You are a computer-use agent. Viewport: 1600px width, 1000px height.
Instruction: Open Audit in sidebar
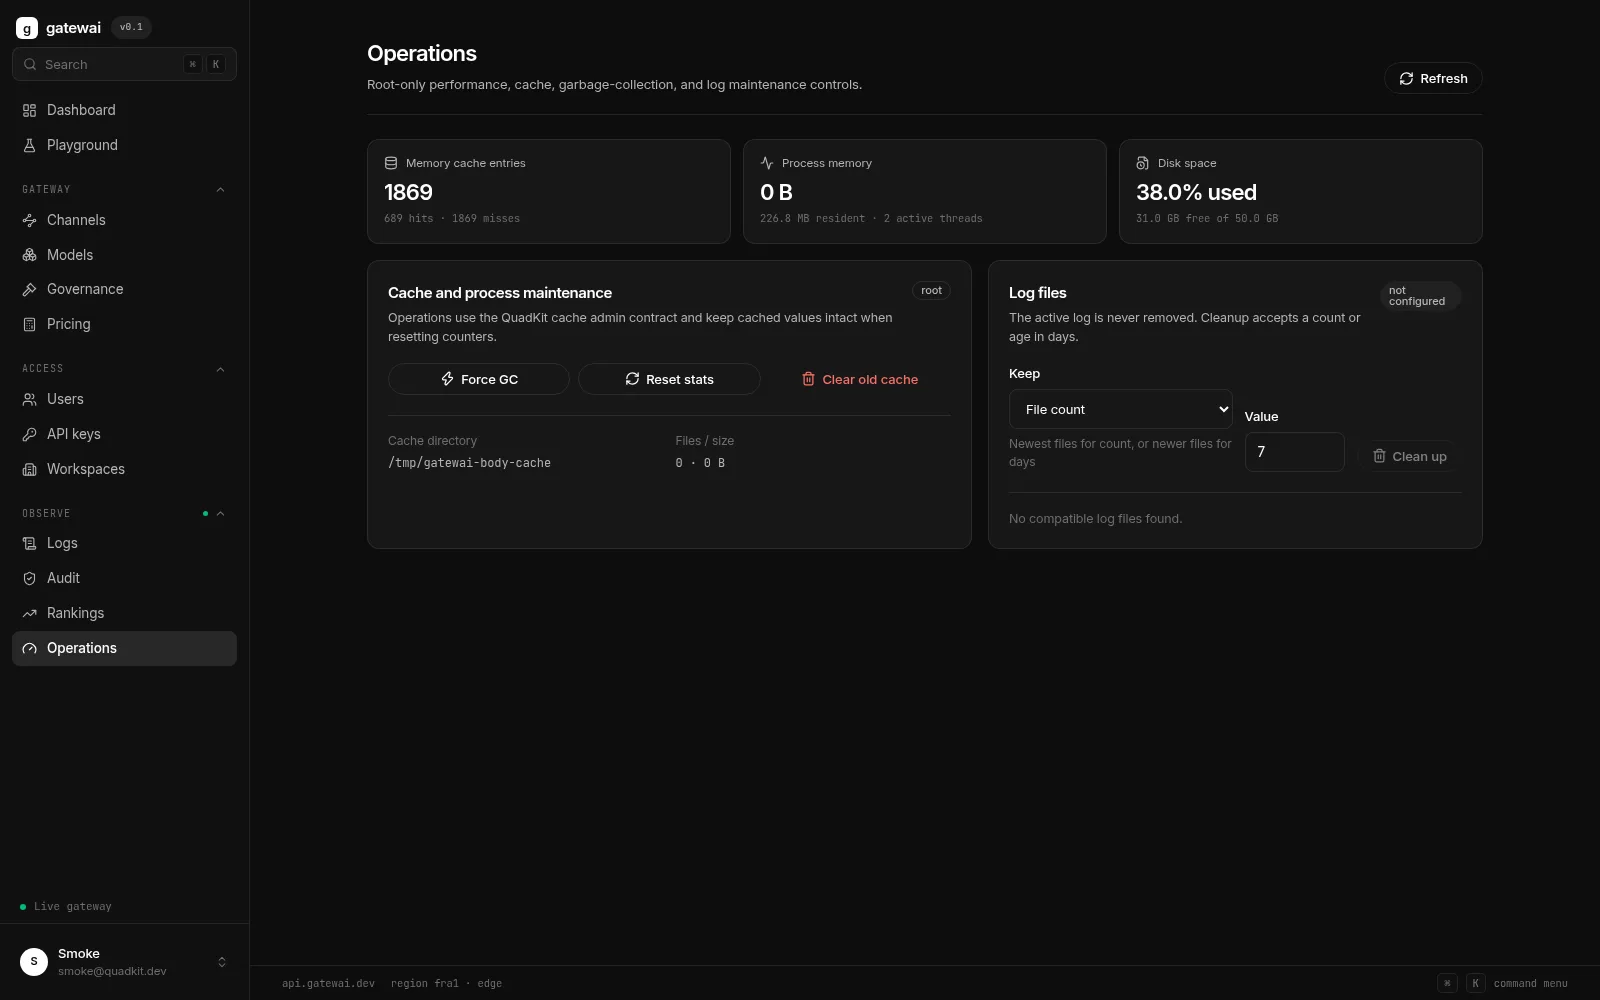[124, 578]
